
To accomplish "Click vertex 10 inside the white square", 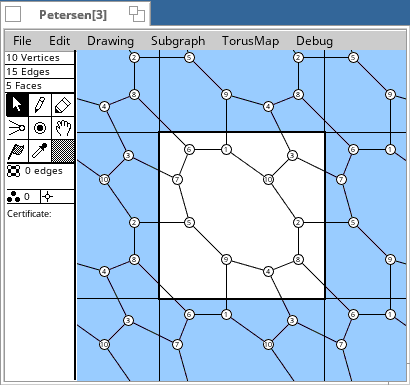I will point(268,179).
